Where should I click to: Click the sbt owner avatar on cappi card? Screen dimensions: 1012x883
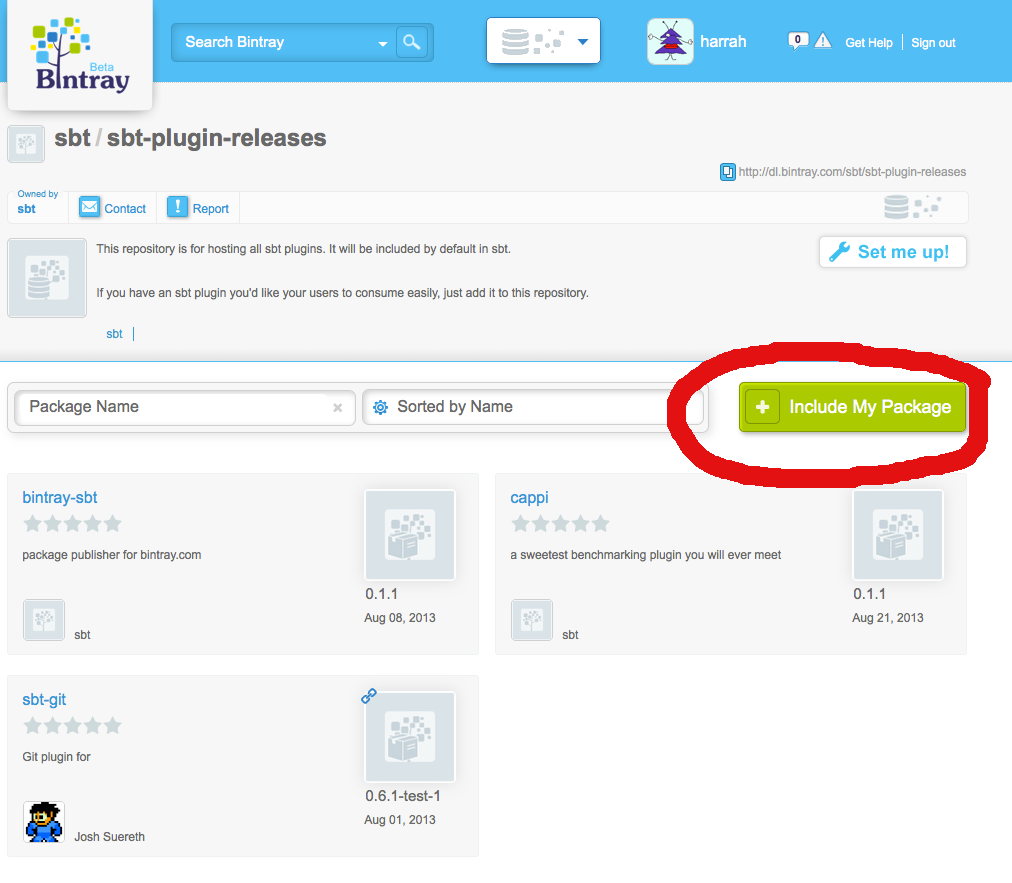click(532, 620)
